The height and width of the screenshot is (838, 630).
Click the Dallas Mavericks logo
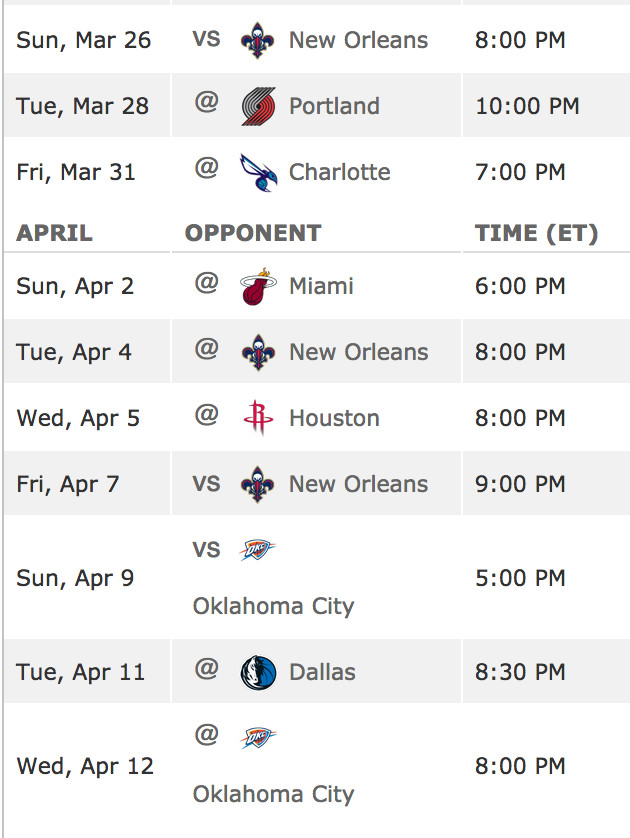(258, 672)
